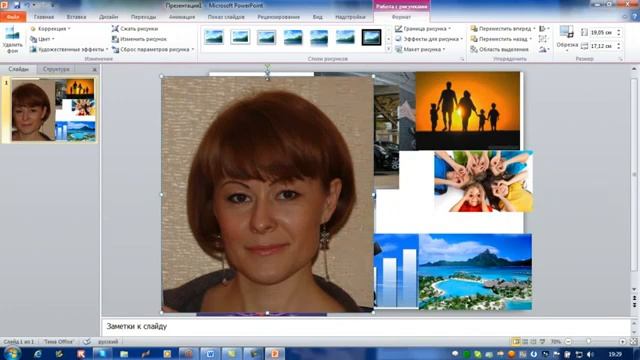Click the height field showing 19,05 см
640x360 pixels.
pos(601,32)
